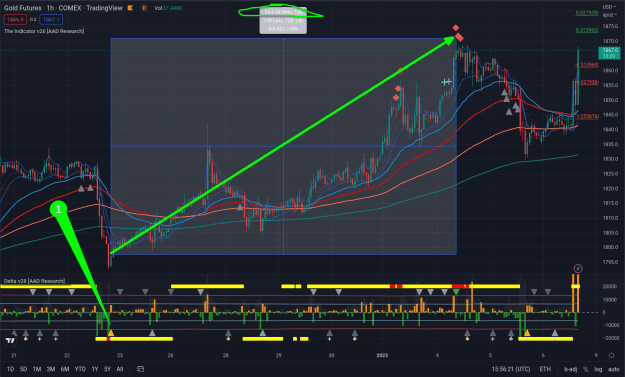Viewport: 625px width, 377px height.
Task: Open the ETH session selector
Action: tap(545, 369)
